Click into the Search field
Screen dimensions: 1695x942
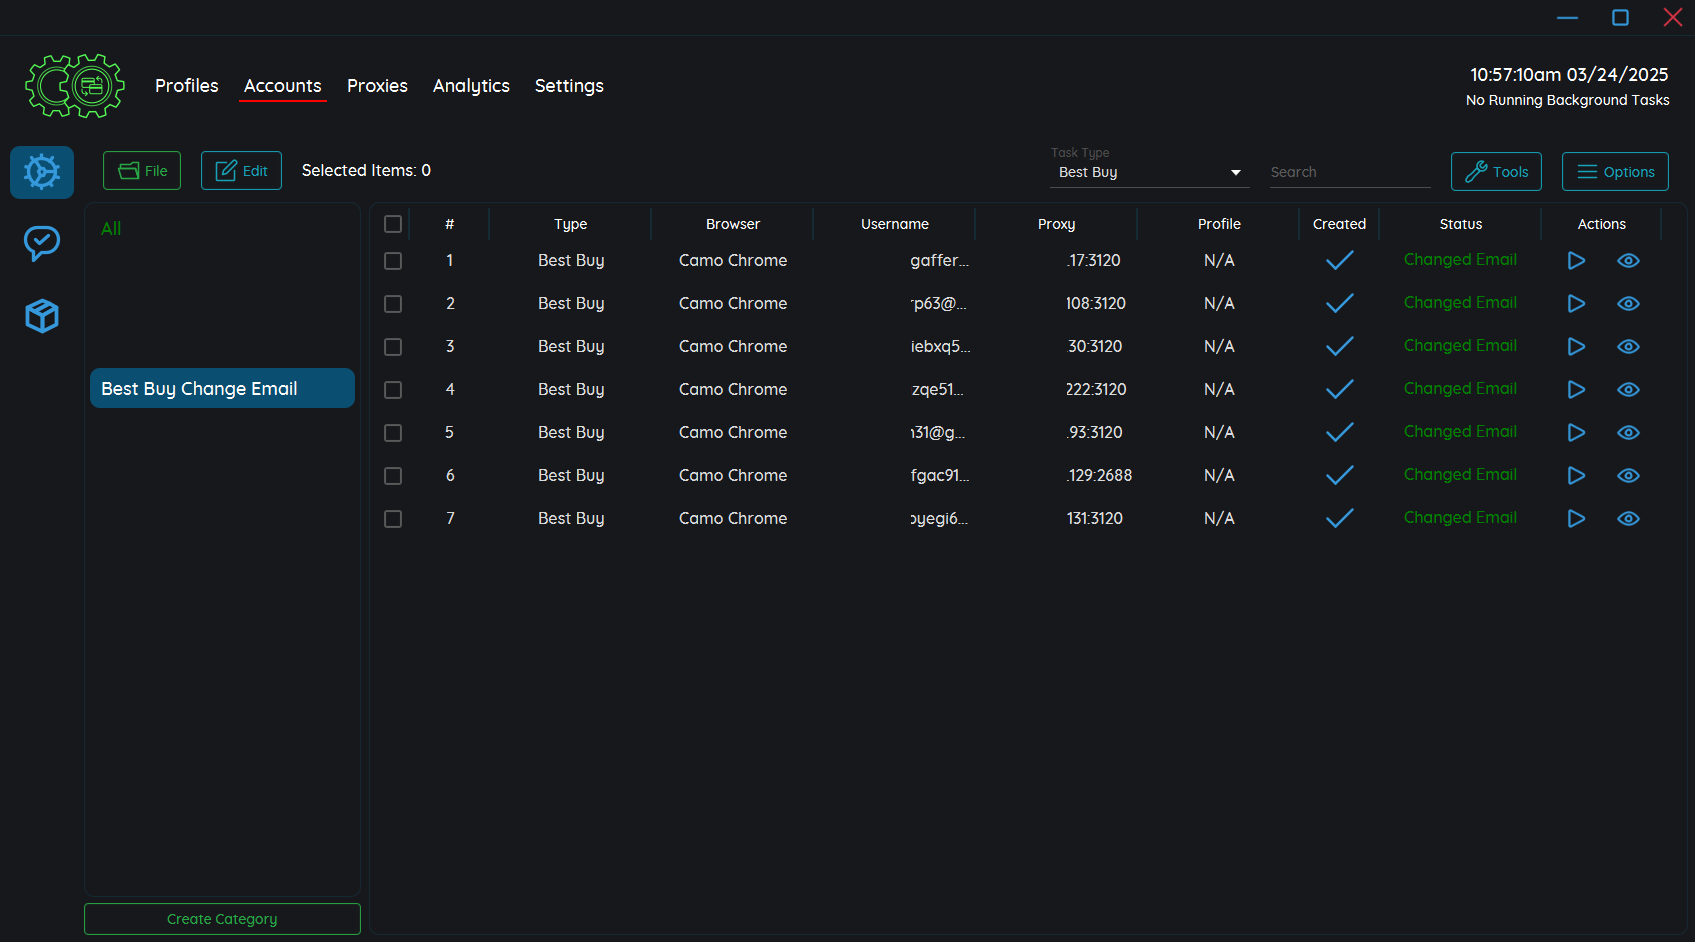pos(1349,172)
